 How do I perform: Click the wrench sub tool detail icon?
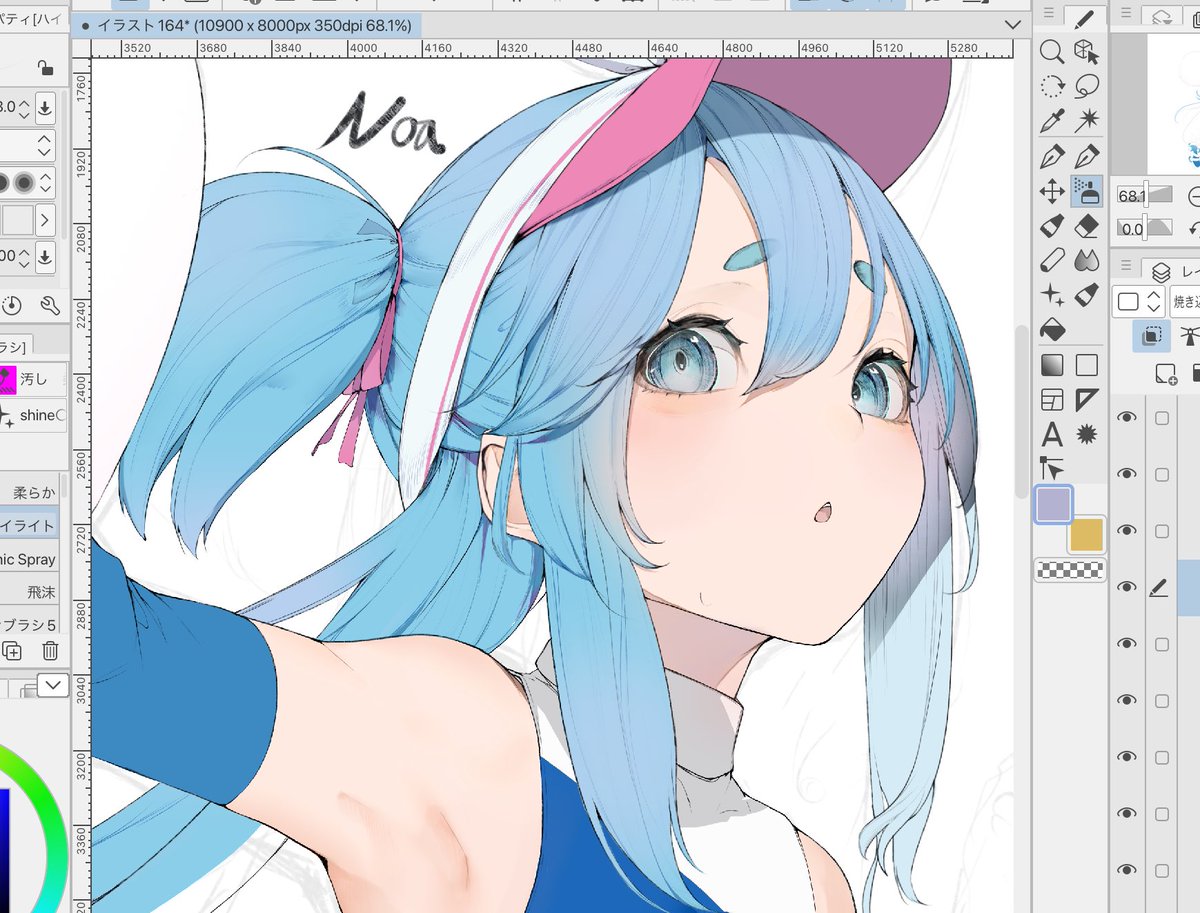click(50, 305)
